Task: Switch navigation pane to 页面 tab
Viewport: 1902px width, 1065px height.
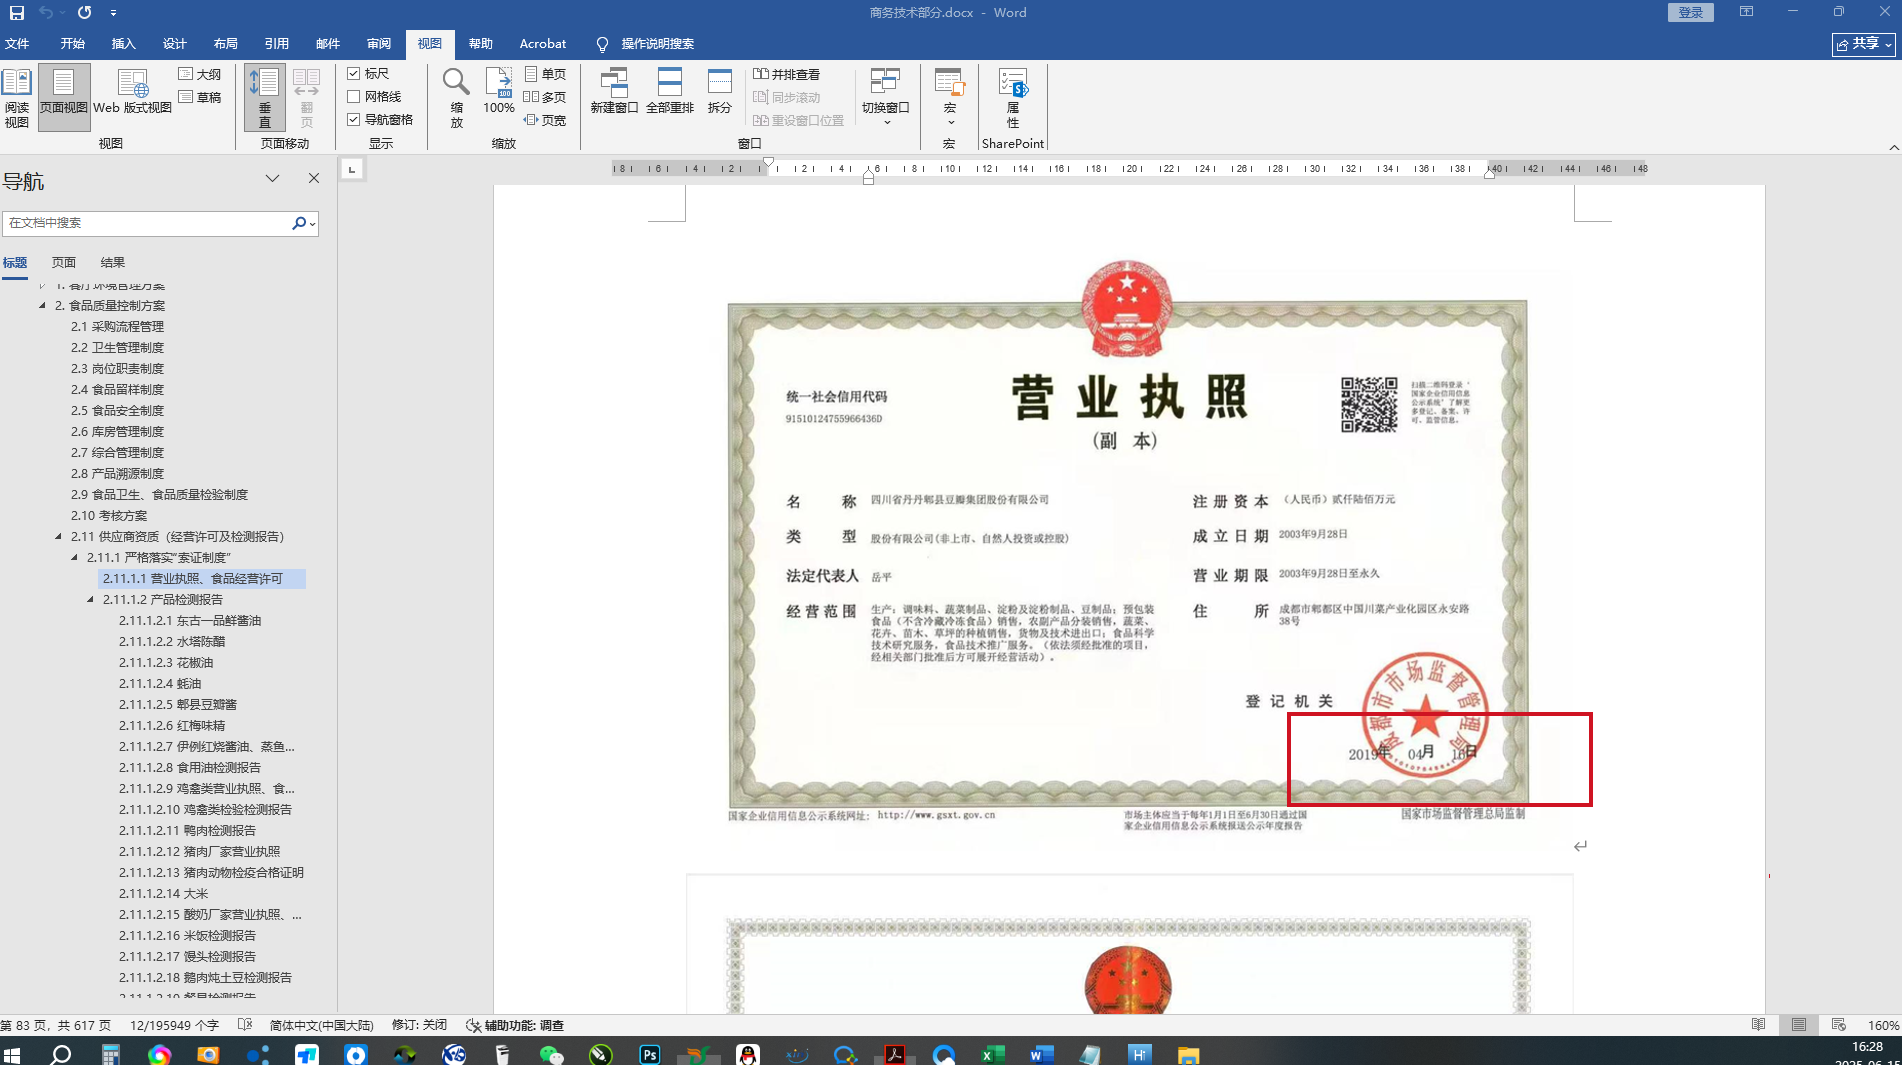Action: pos(64,263)
